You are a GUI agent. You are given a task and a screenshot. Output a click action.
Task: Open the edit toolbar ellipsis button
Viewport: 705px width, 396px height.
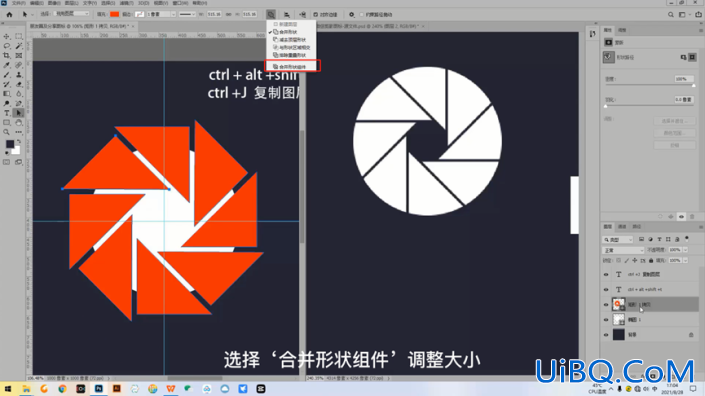point(18,132)
